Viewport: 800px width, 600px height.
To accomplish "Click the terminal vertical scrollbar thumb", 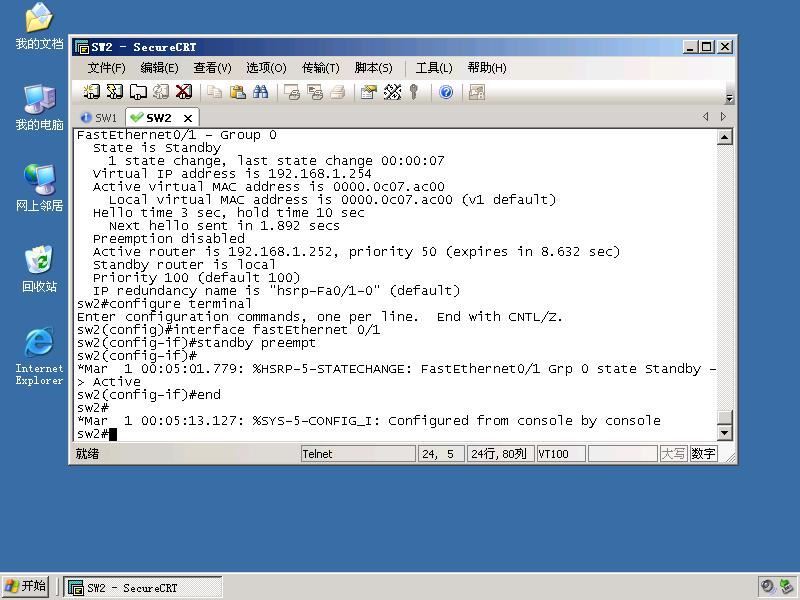I will tap(724, 417).
